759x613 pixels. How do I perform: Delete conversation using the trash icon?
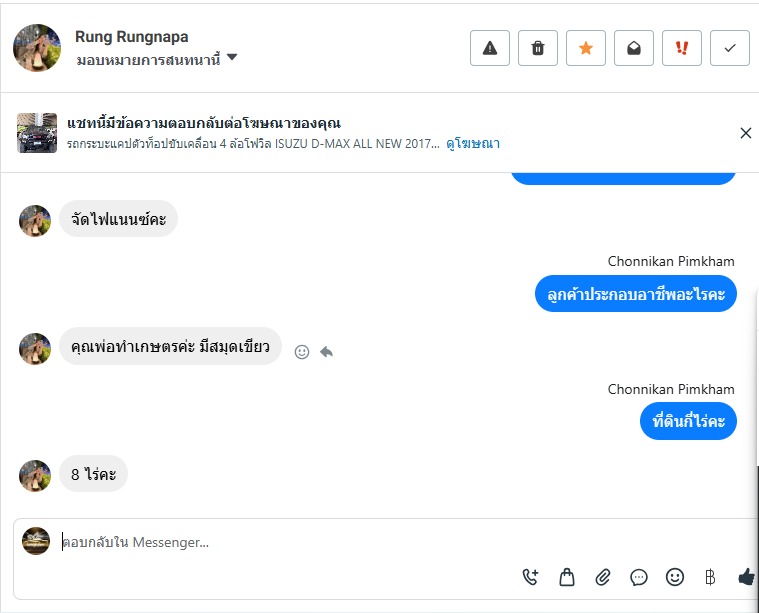(538, 48)
